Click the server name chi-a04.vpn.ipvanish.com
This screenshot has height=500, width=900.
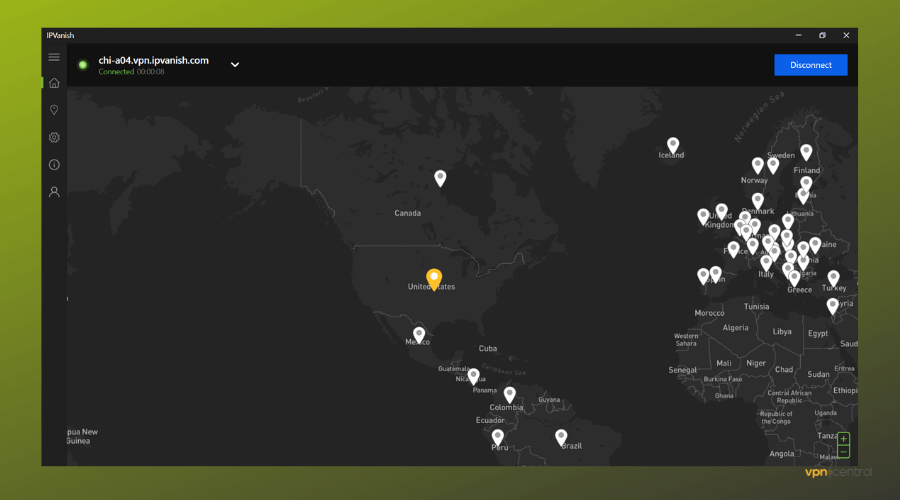153,60
